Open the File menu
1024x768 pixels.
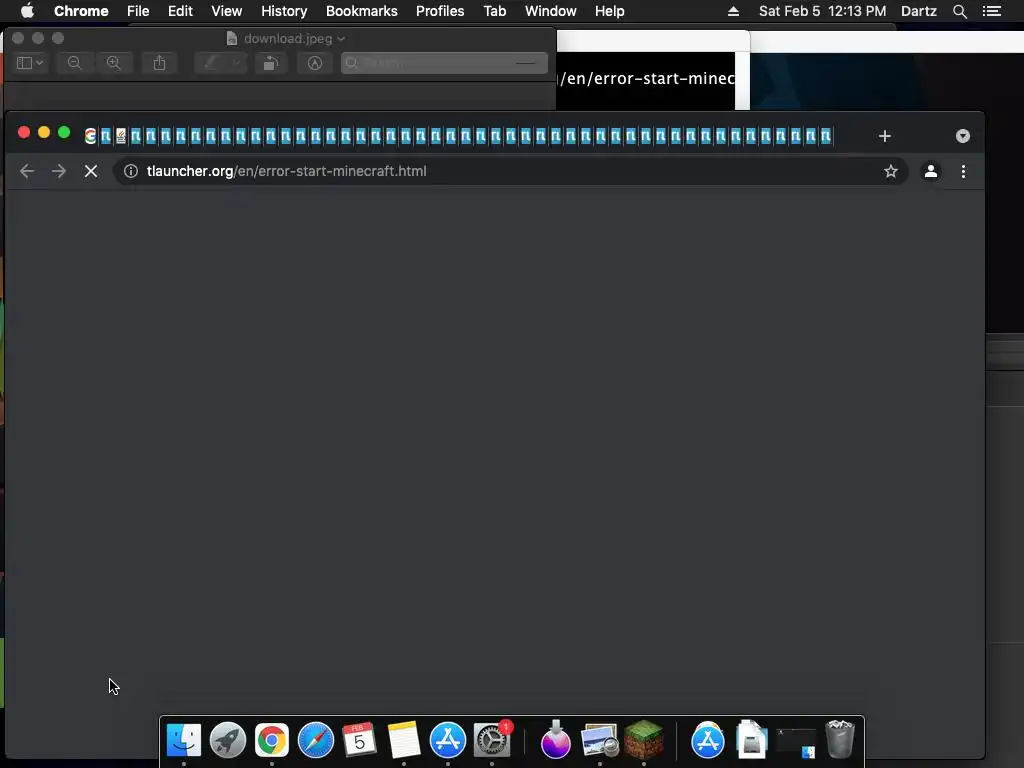[x=138, y=11]
